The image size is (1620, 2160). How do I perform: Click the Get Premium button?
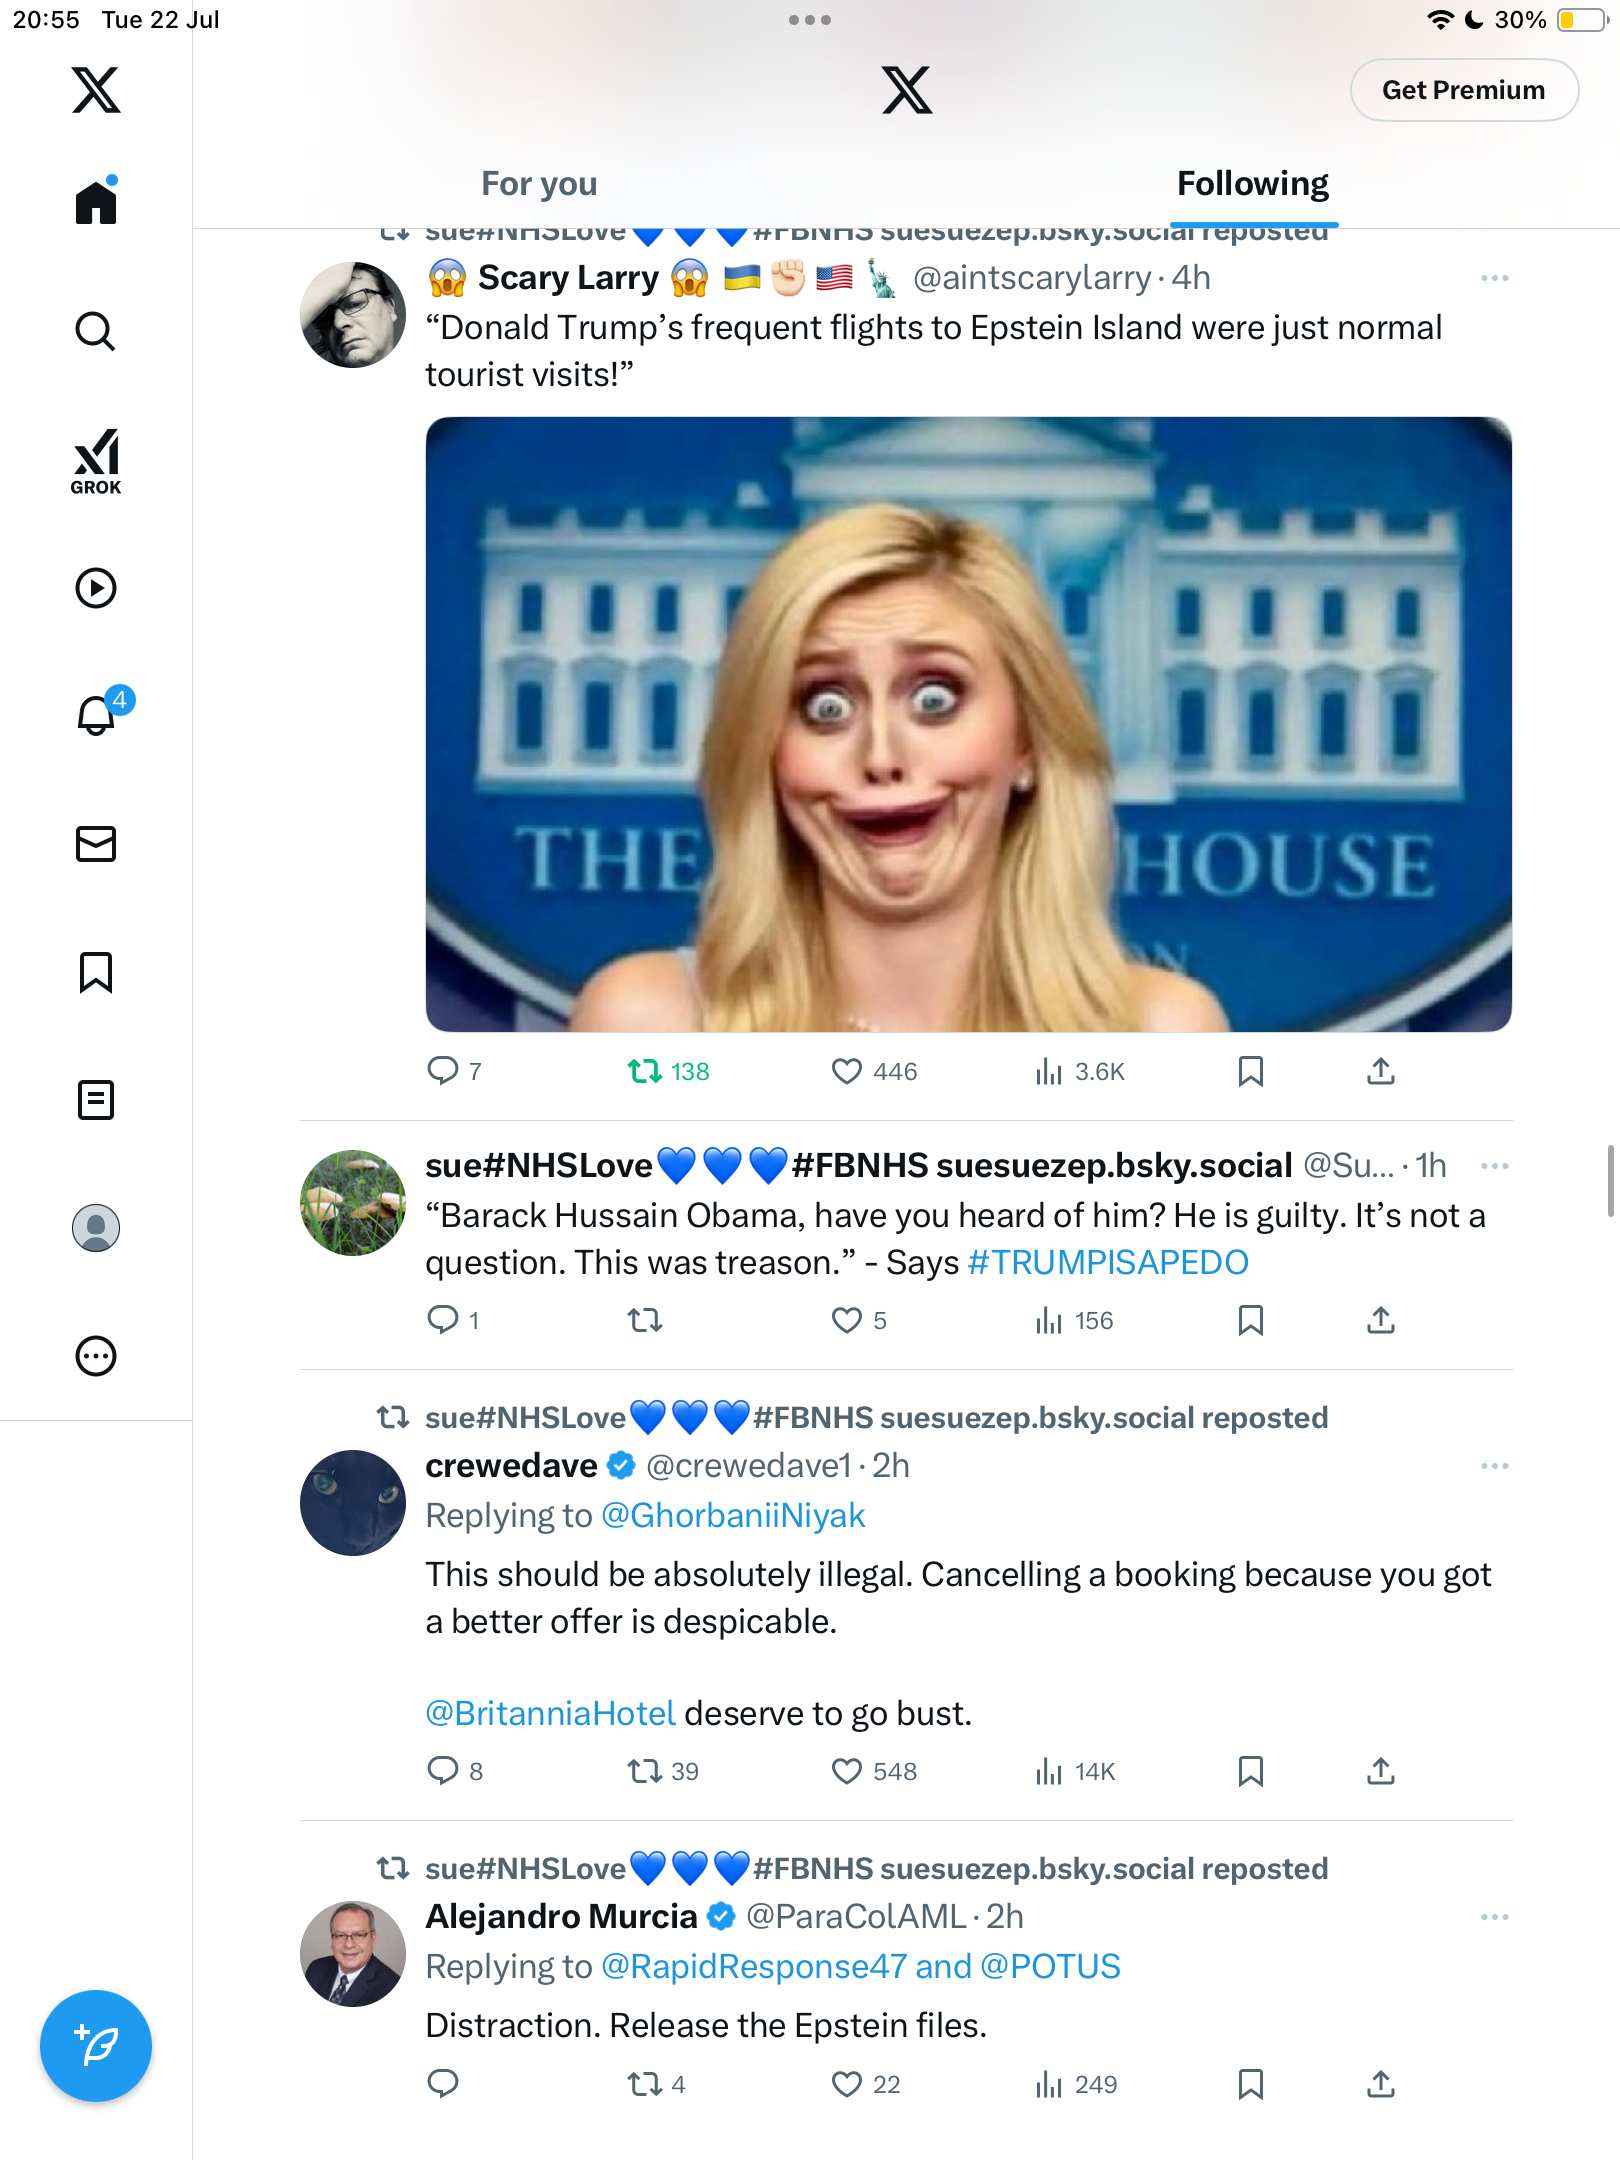tap(1464, 90)
